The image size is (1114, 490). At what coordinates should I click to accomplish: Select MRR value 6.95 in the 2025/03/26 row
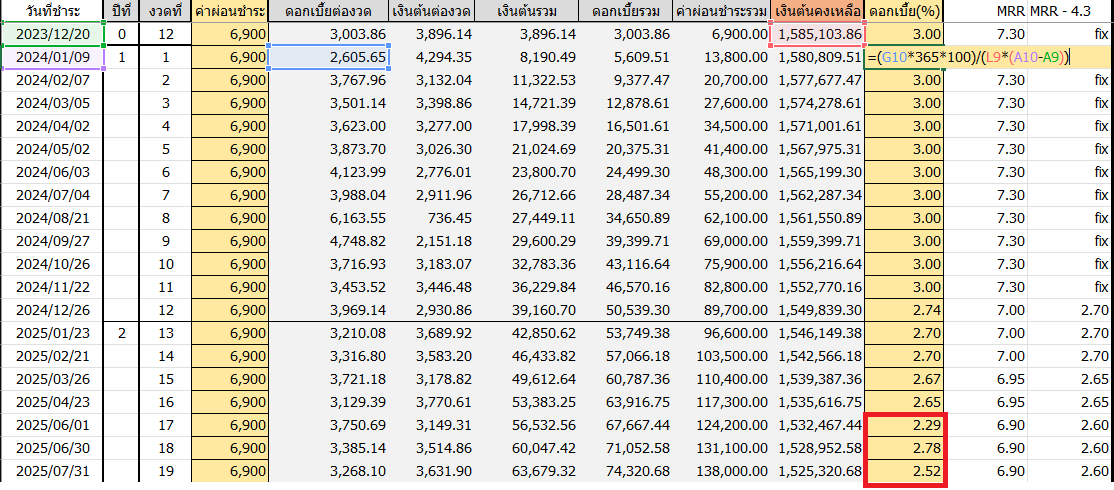tap(985, 379)
